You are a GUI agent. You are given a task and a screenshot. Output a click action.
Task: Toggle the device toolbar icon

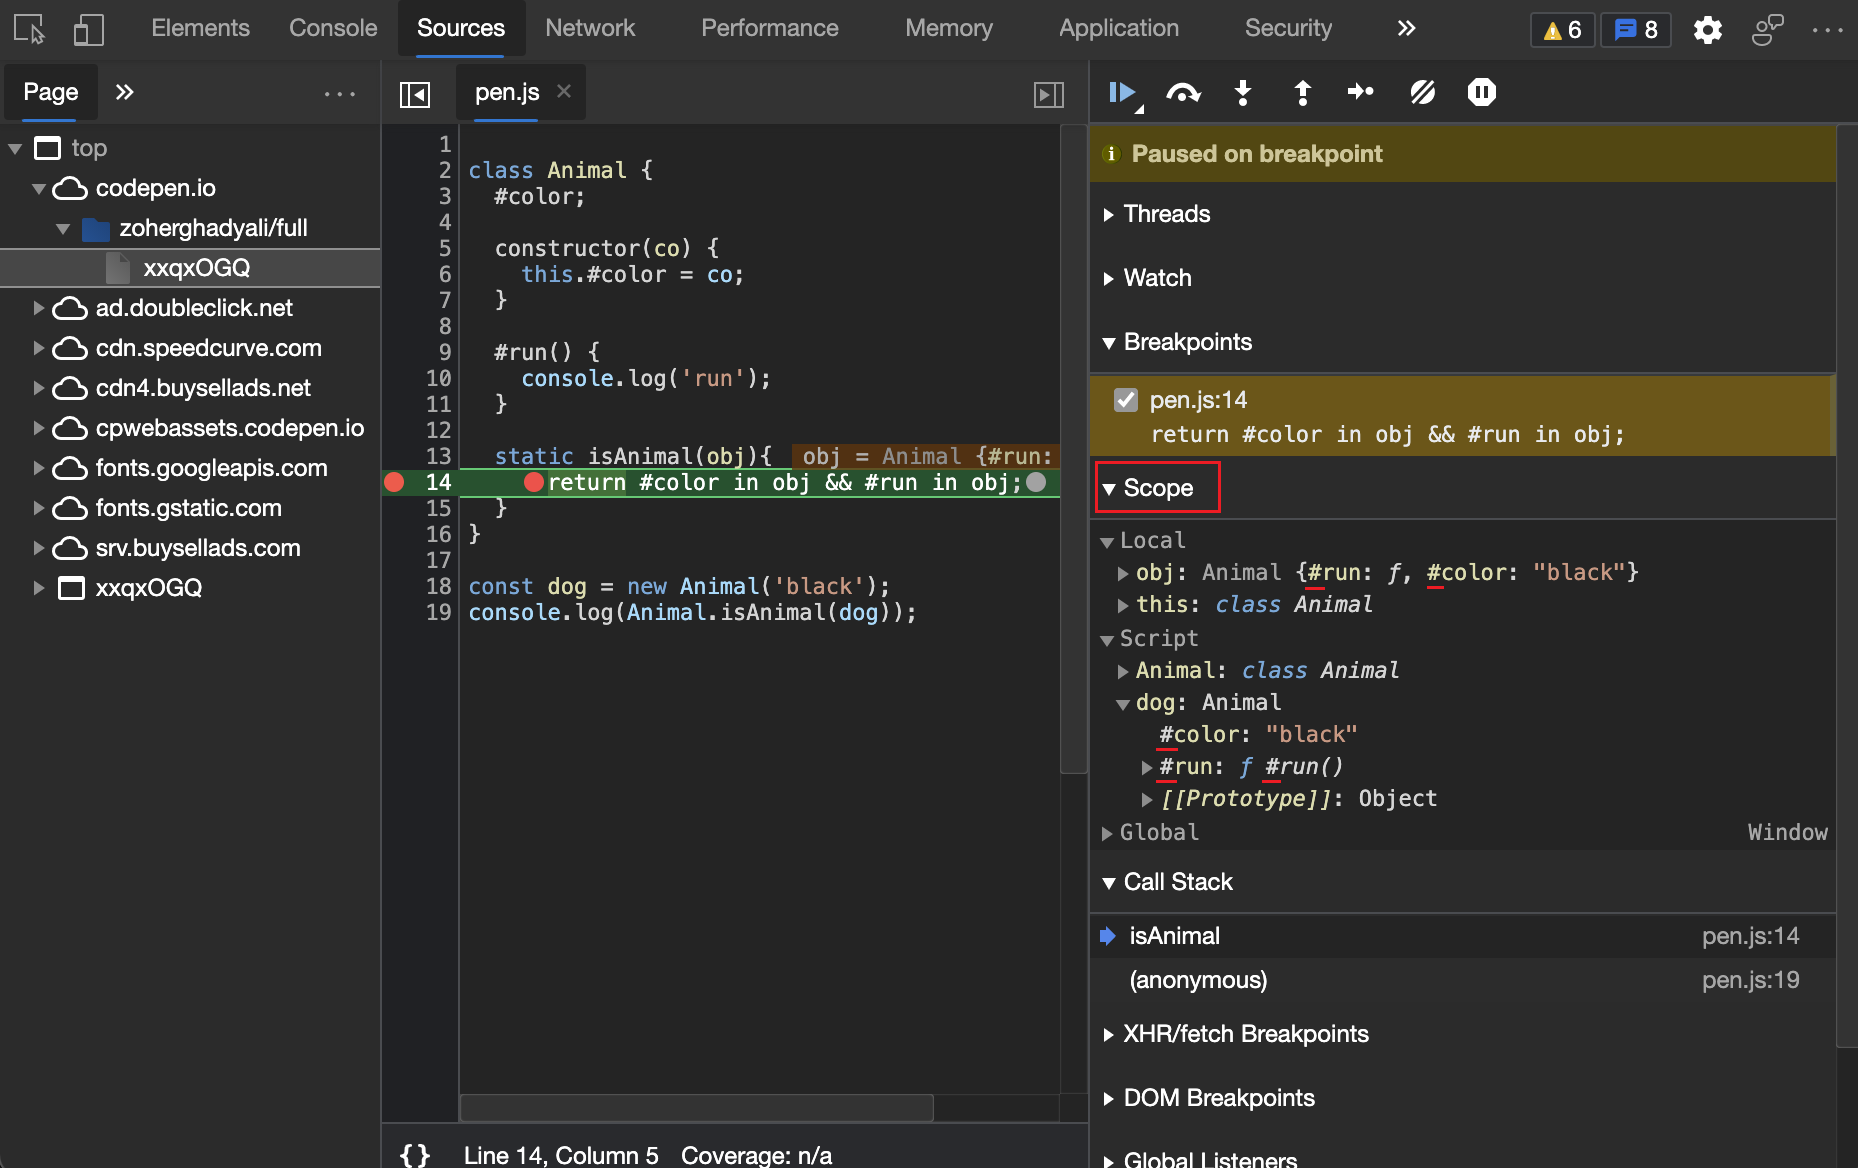(x=88, y=28)
